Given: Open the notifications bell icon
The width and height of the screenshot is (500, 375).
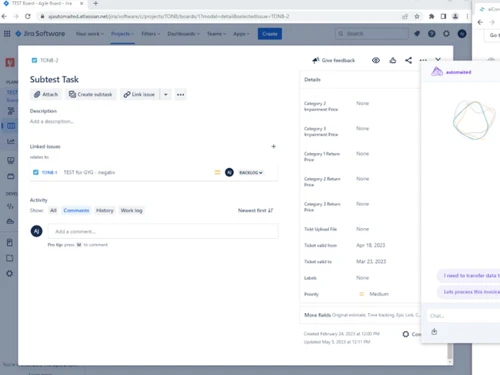Looking at the screenshot, I should click(417, 34).
